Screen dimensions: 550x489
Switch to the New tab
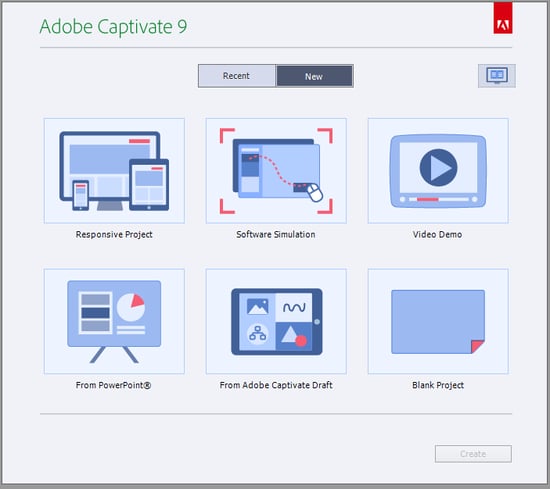[314, 76]
